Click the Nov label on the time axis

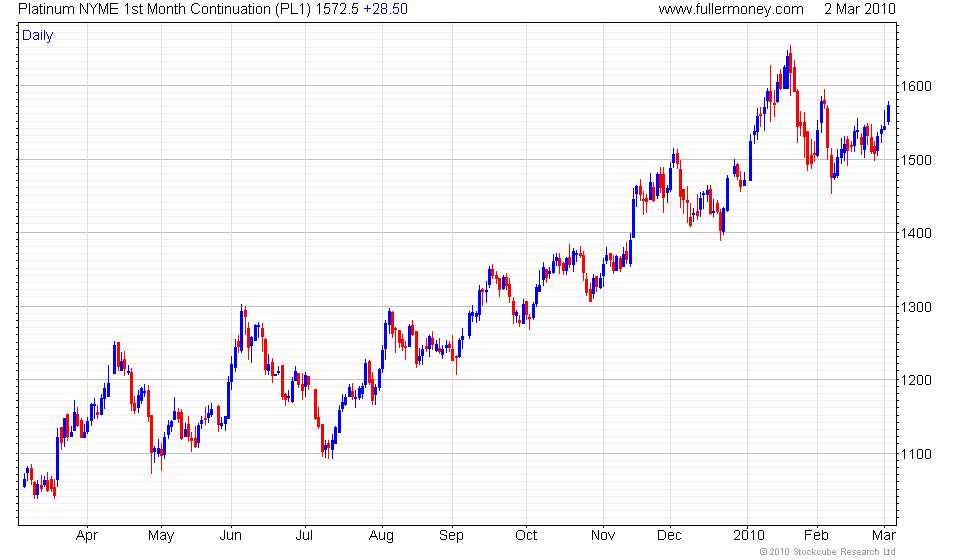click(603, 536)
